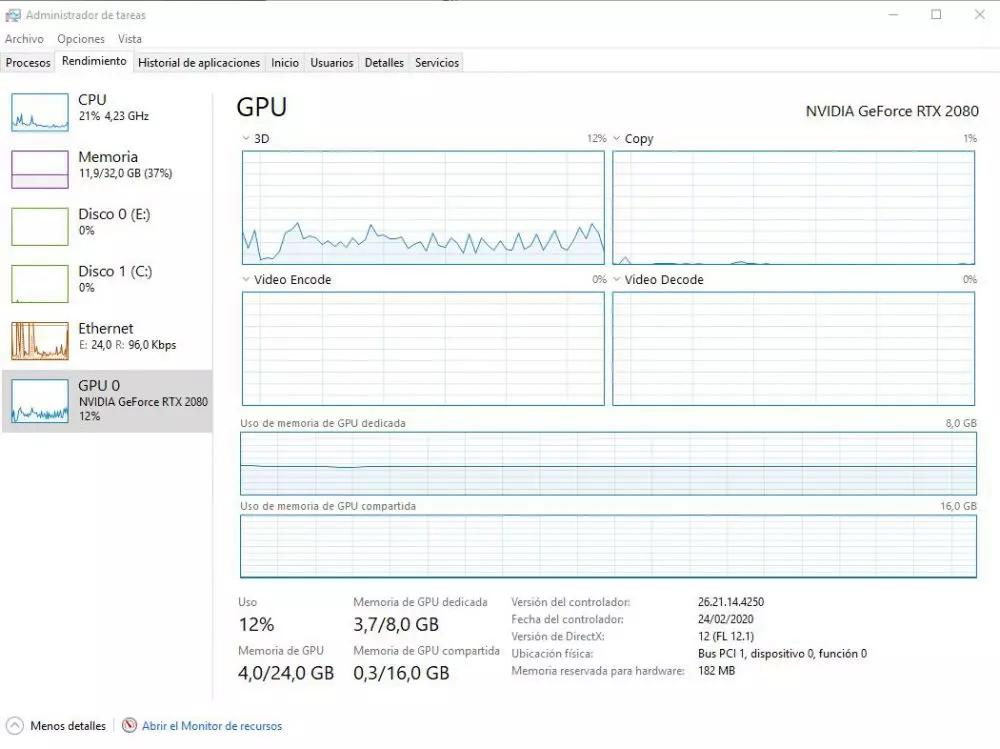1000x749 pixels.
Task: Click the Menos detalles button
Action: [68, 726]
